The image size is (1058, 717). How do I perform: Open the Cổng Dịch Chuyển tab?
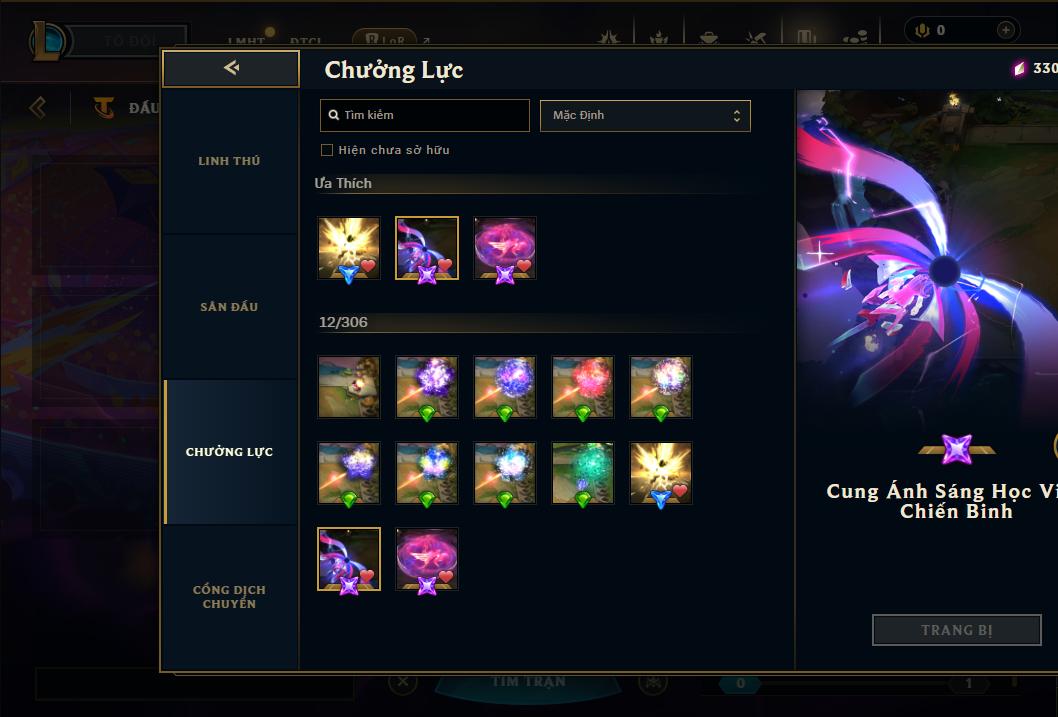(x=229, y=596)
